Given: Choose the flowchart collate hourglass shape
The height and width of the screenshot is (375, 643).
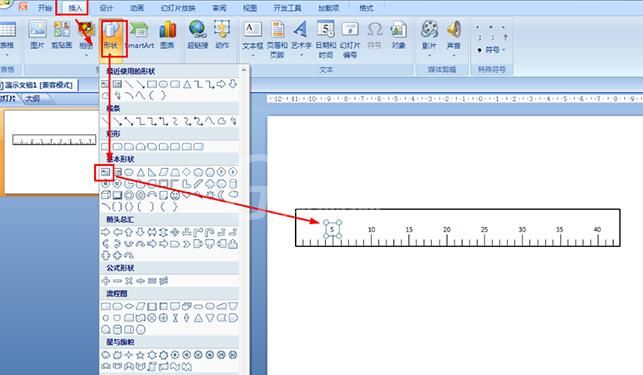Looking at the screenshot, I should pos(175,318).
